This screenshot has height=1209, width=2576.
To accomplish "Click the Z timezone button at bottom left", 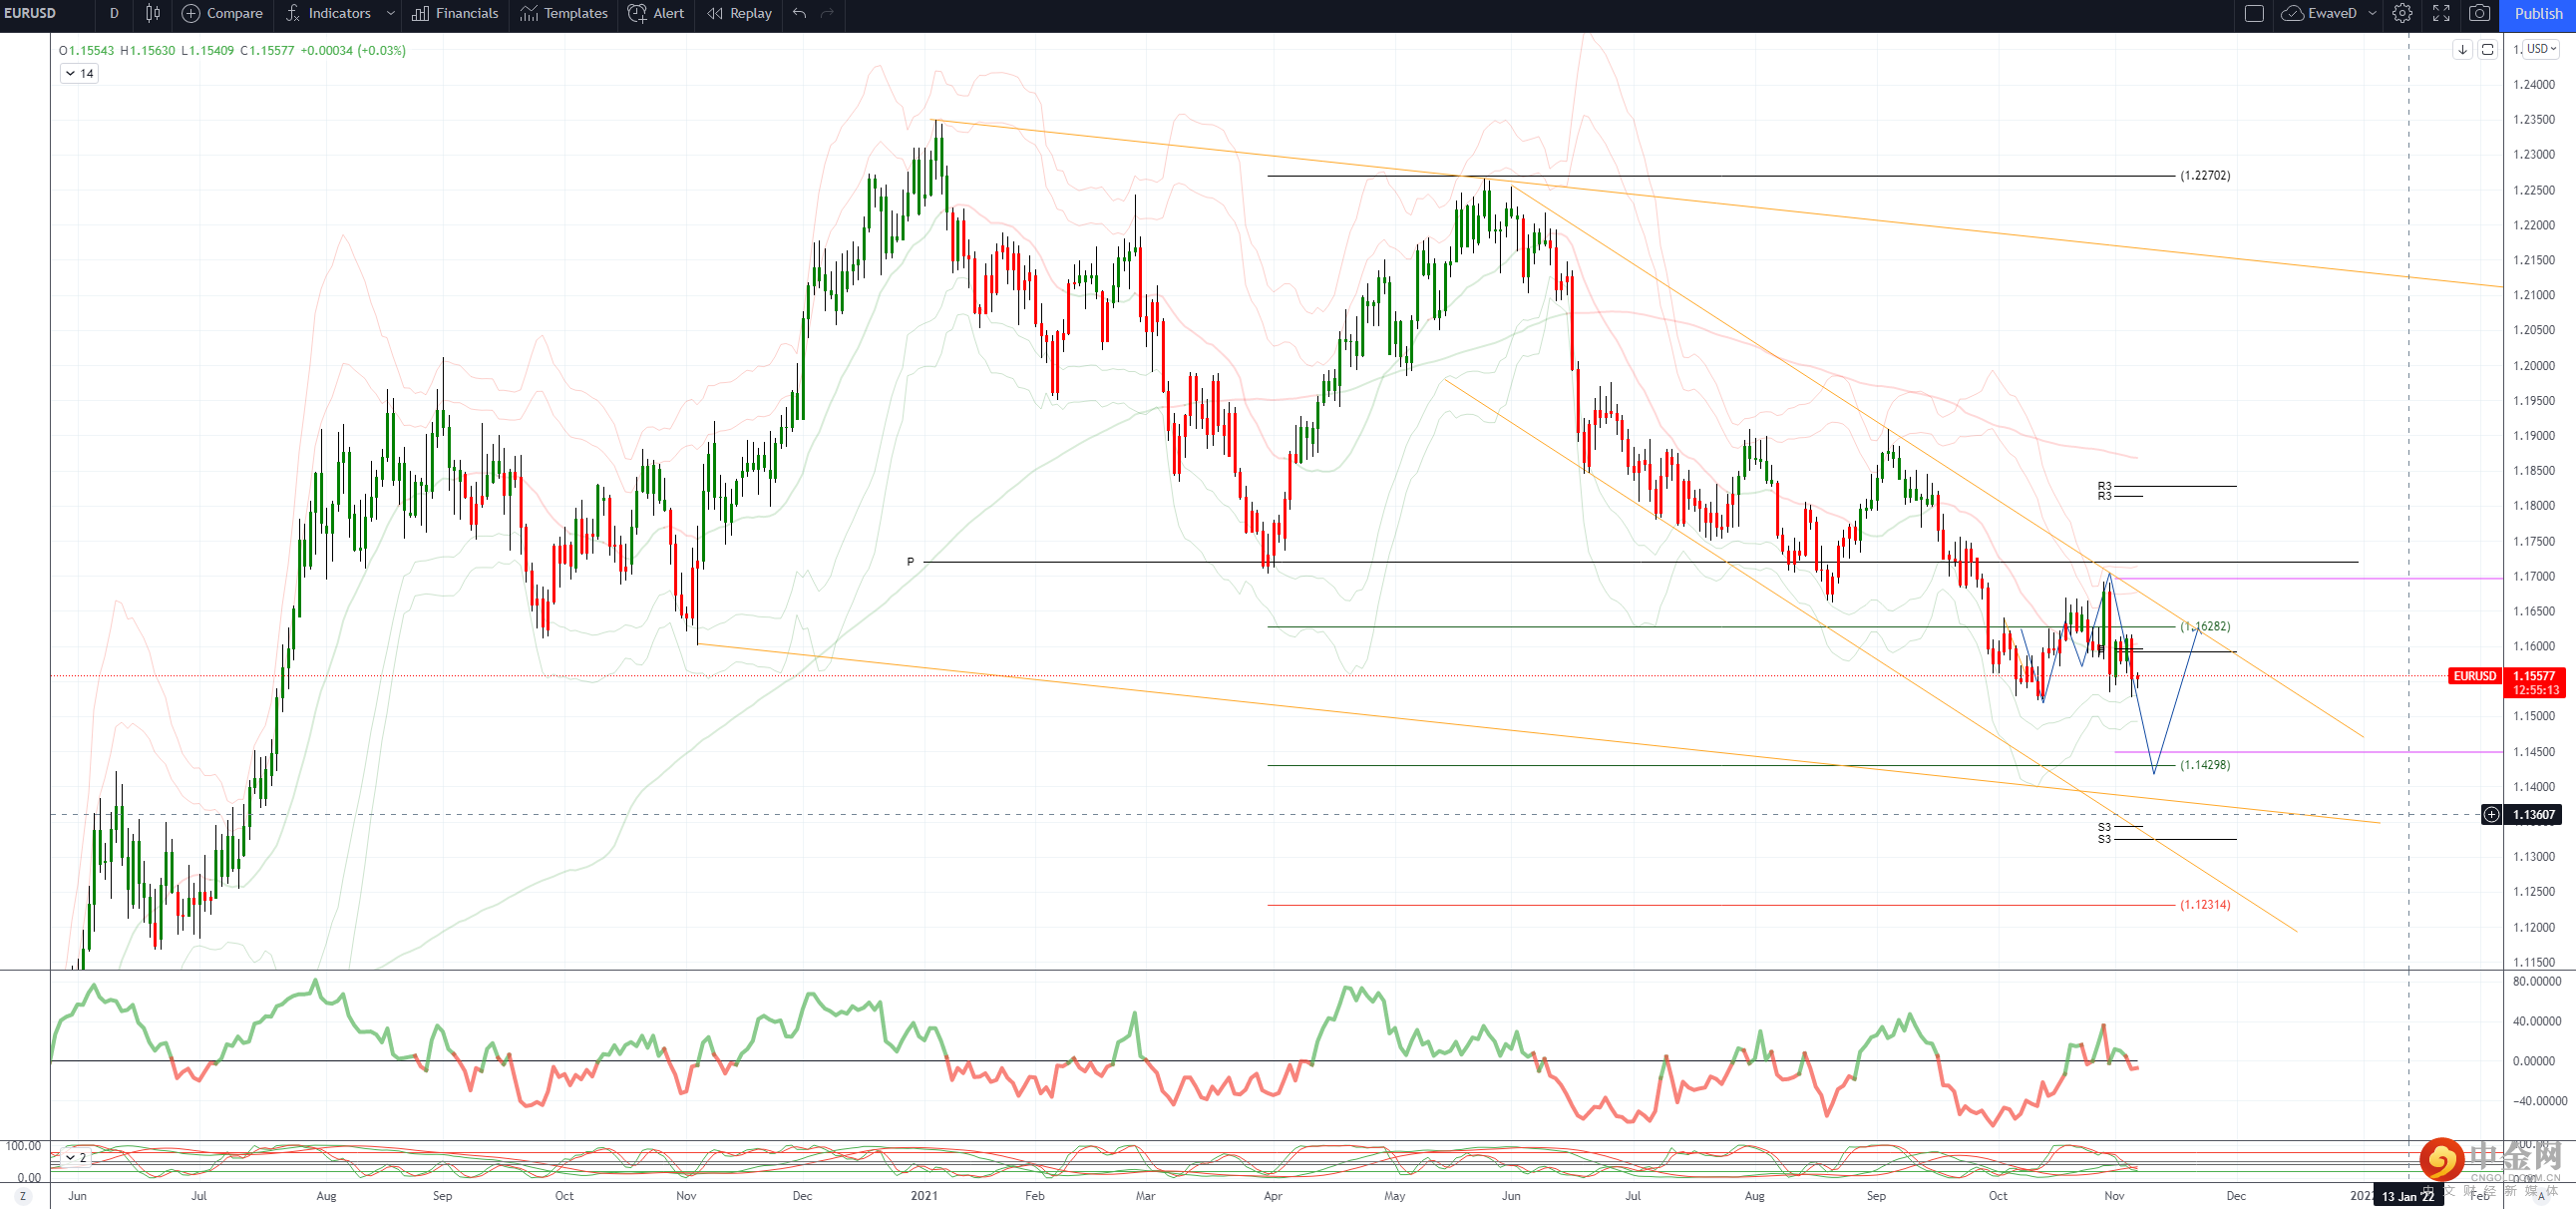I will click(22, 1196).
